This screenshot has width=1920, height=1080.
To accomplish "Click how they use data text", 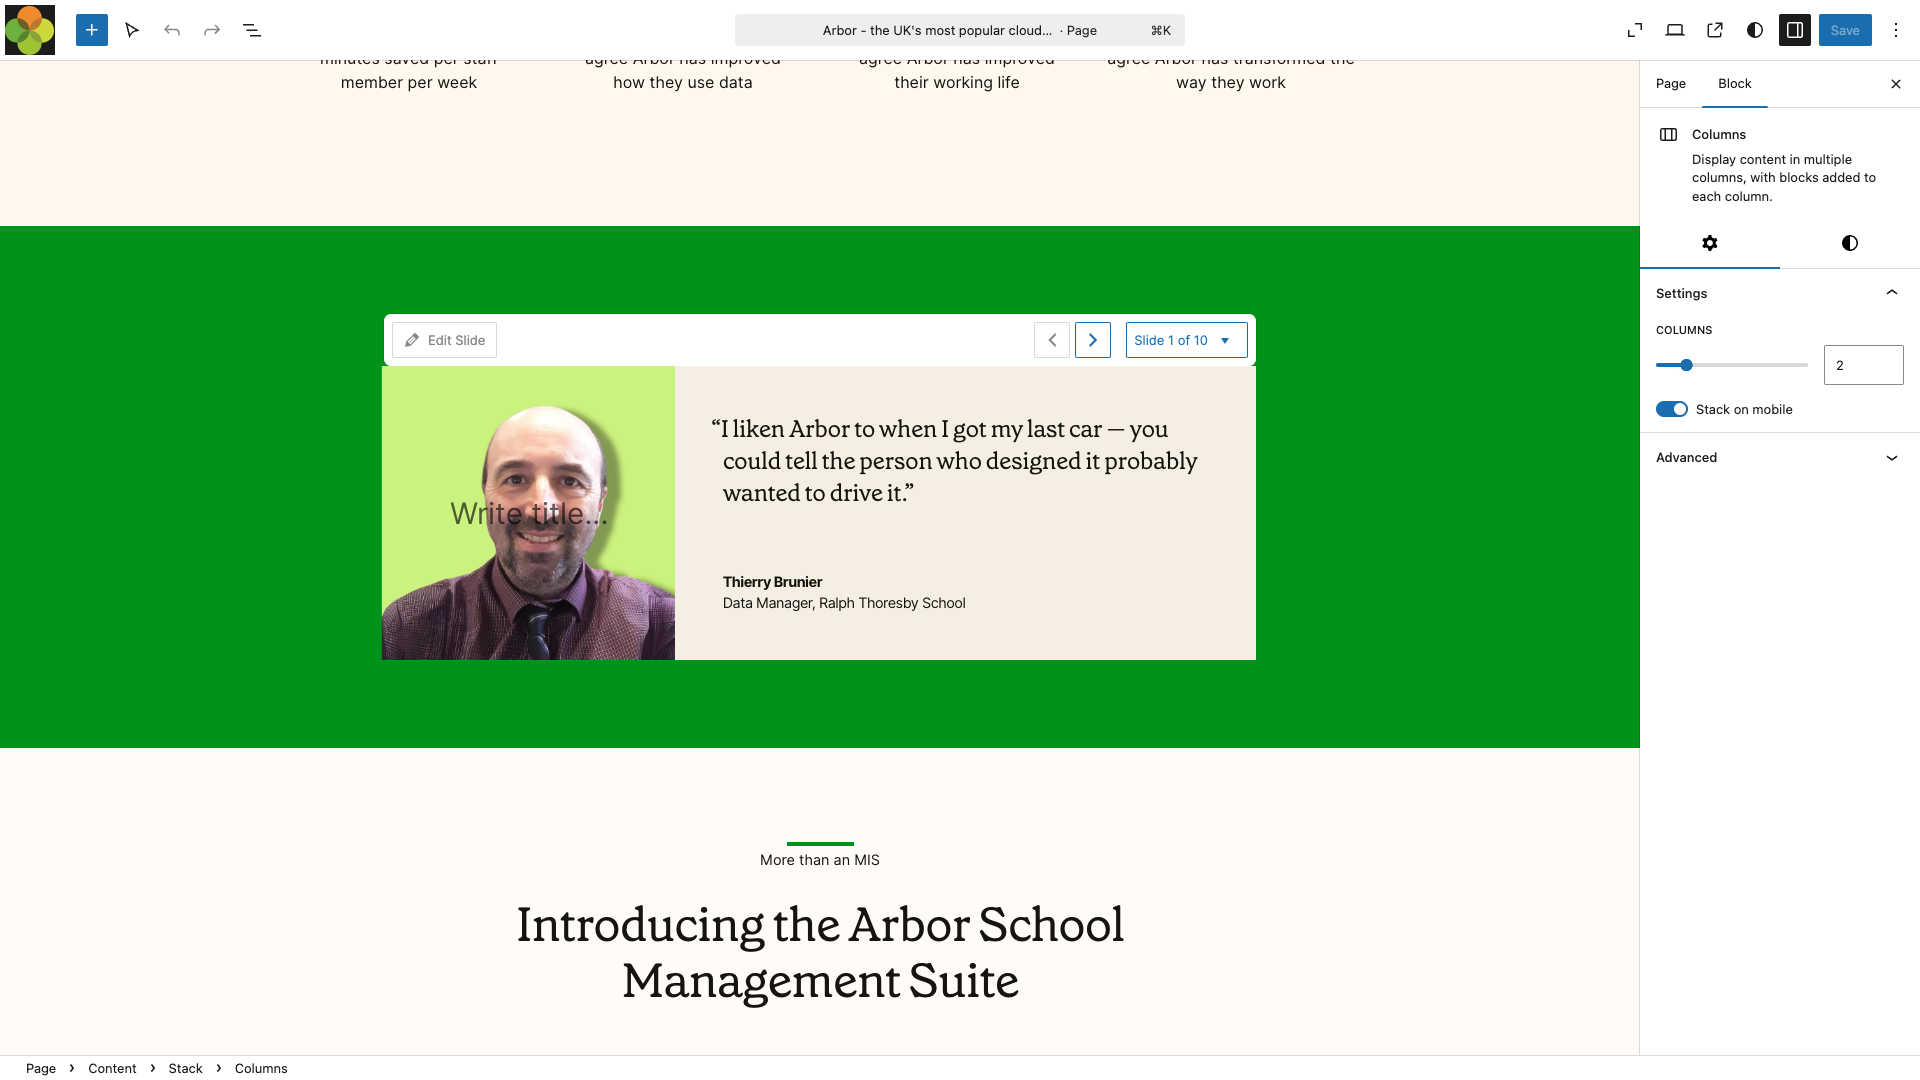I will (x=683, y=83).
